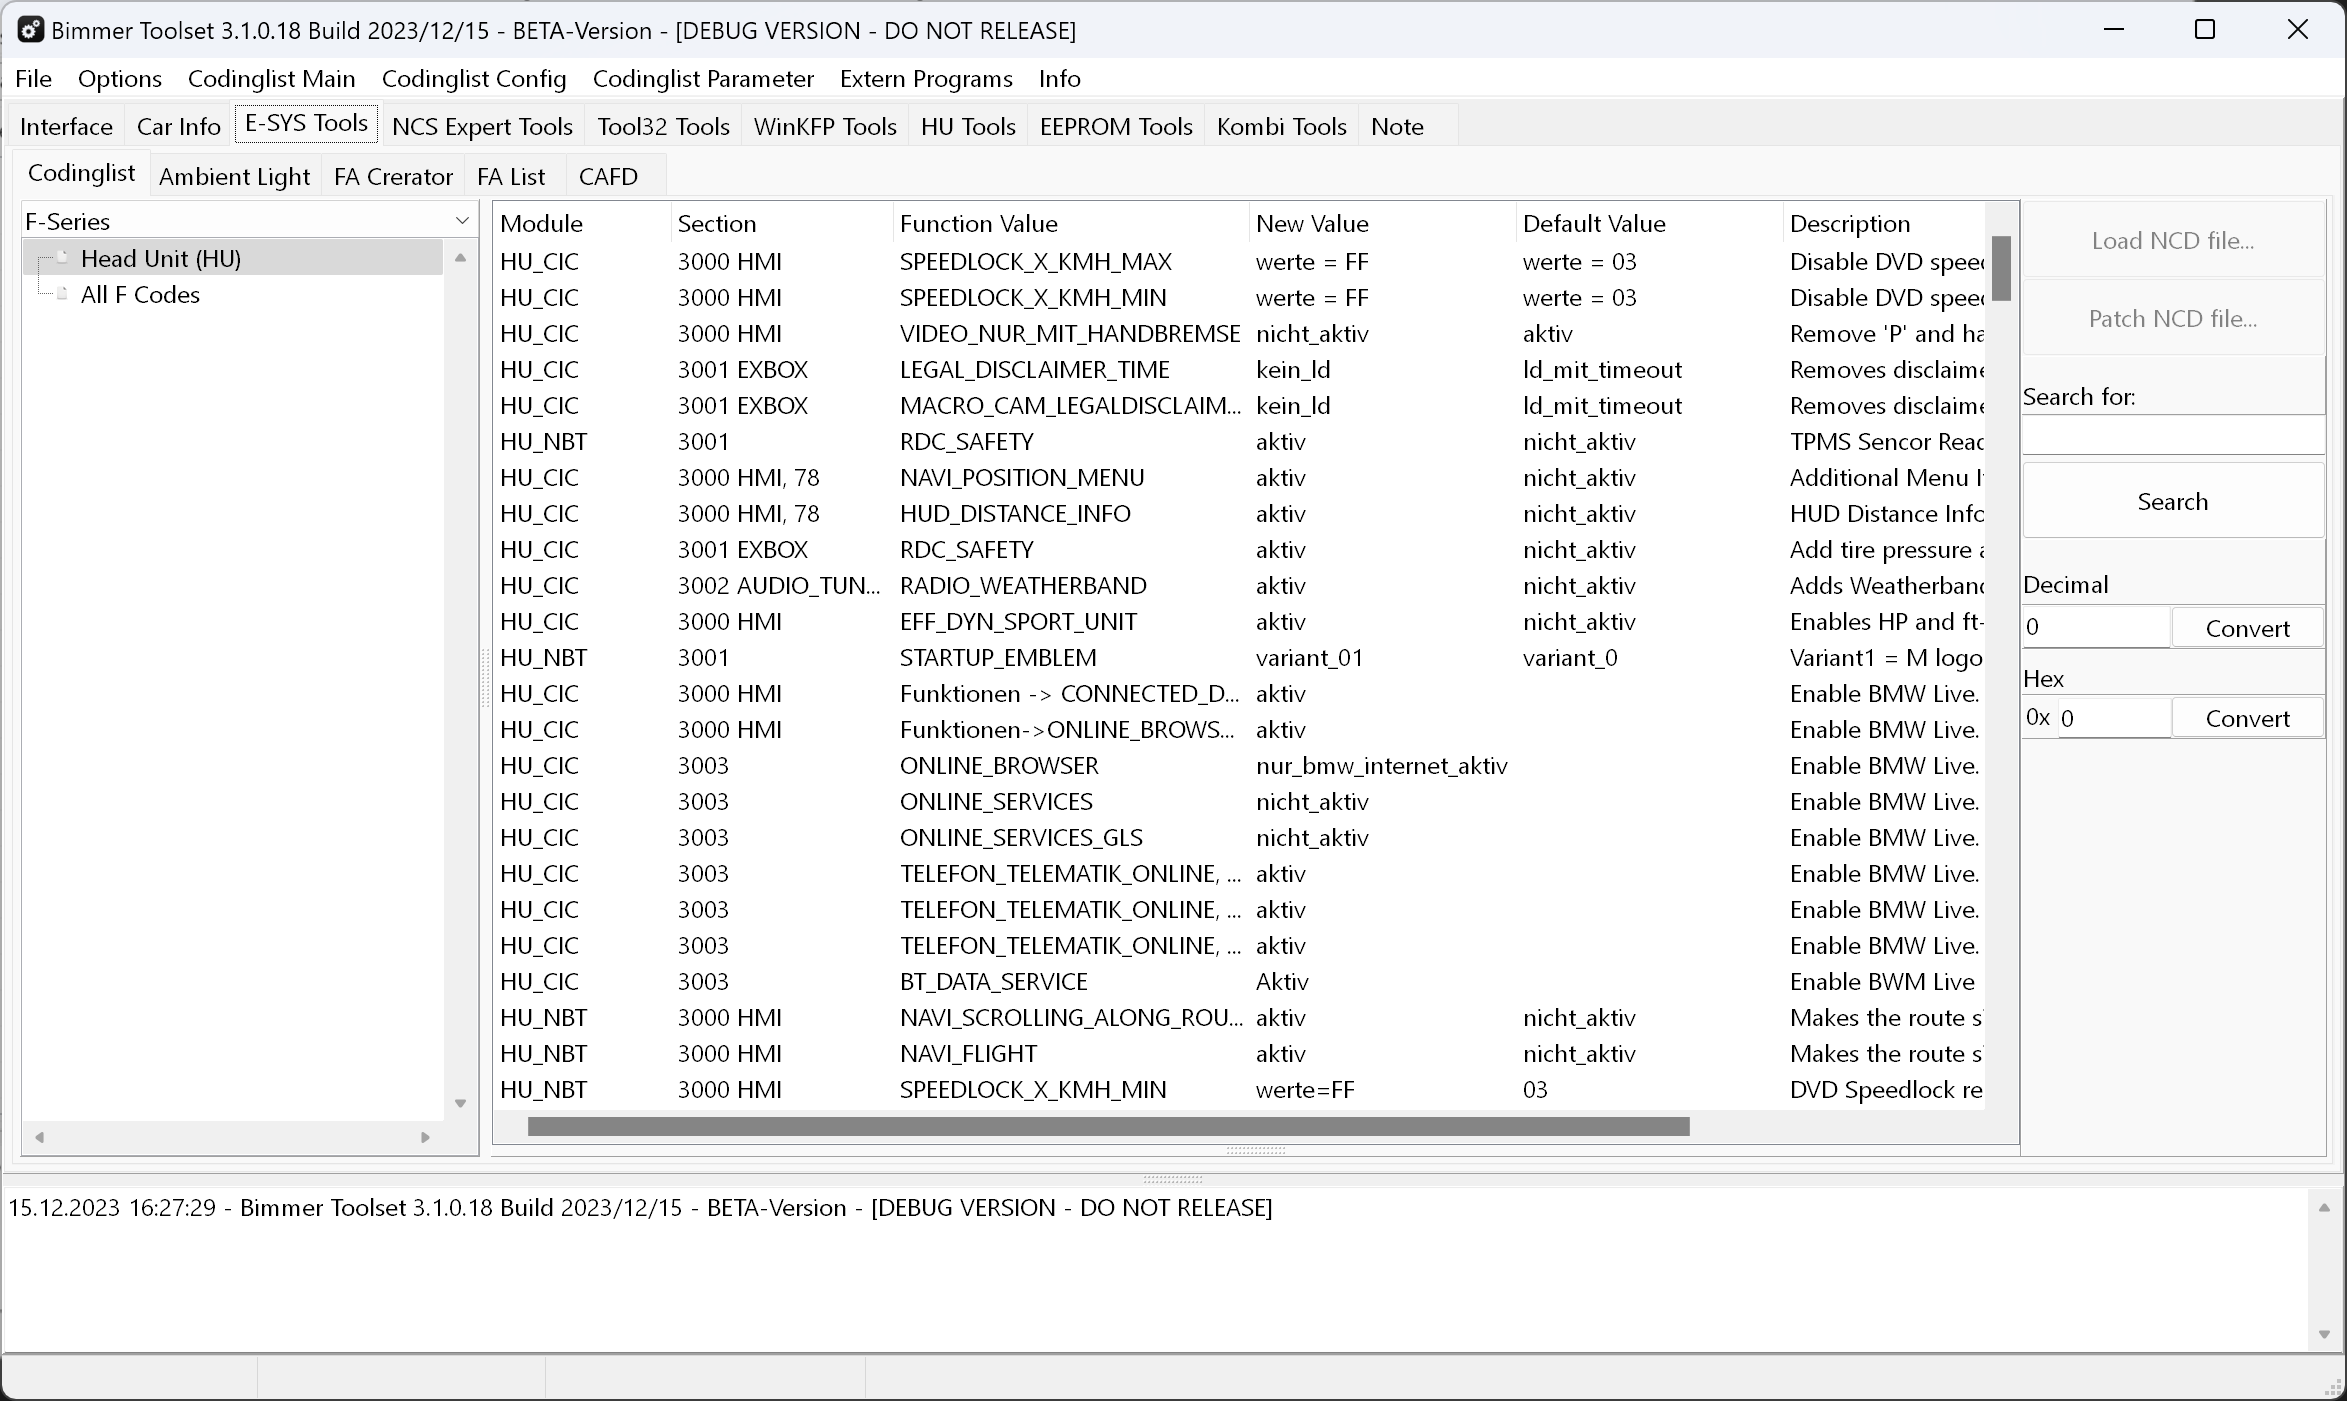Select the HUD_DISTANCE_INFO row
This screenshot has width=2347, height=1401.
click(x=1240, y=514)
